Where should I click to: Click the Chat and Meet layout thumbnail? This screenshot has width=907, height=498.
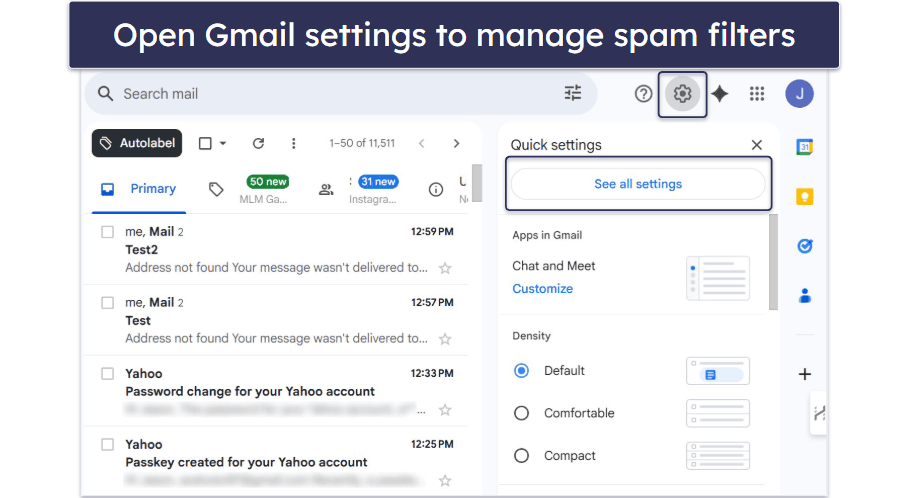tap(718, 279)
